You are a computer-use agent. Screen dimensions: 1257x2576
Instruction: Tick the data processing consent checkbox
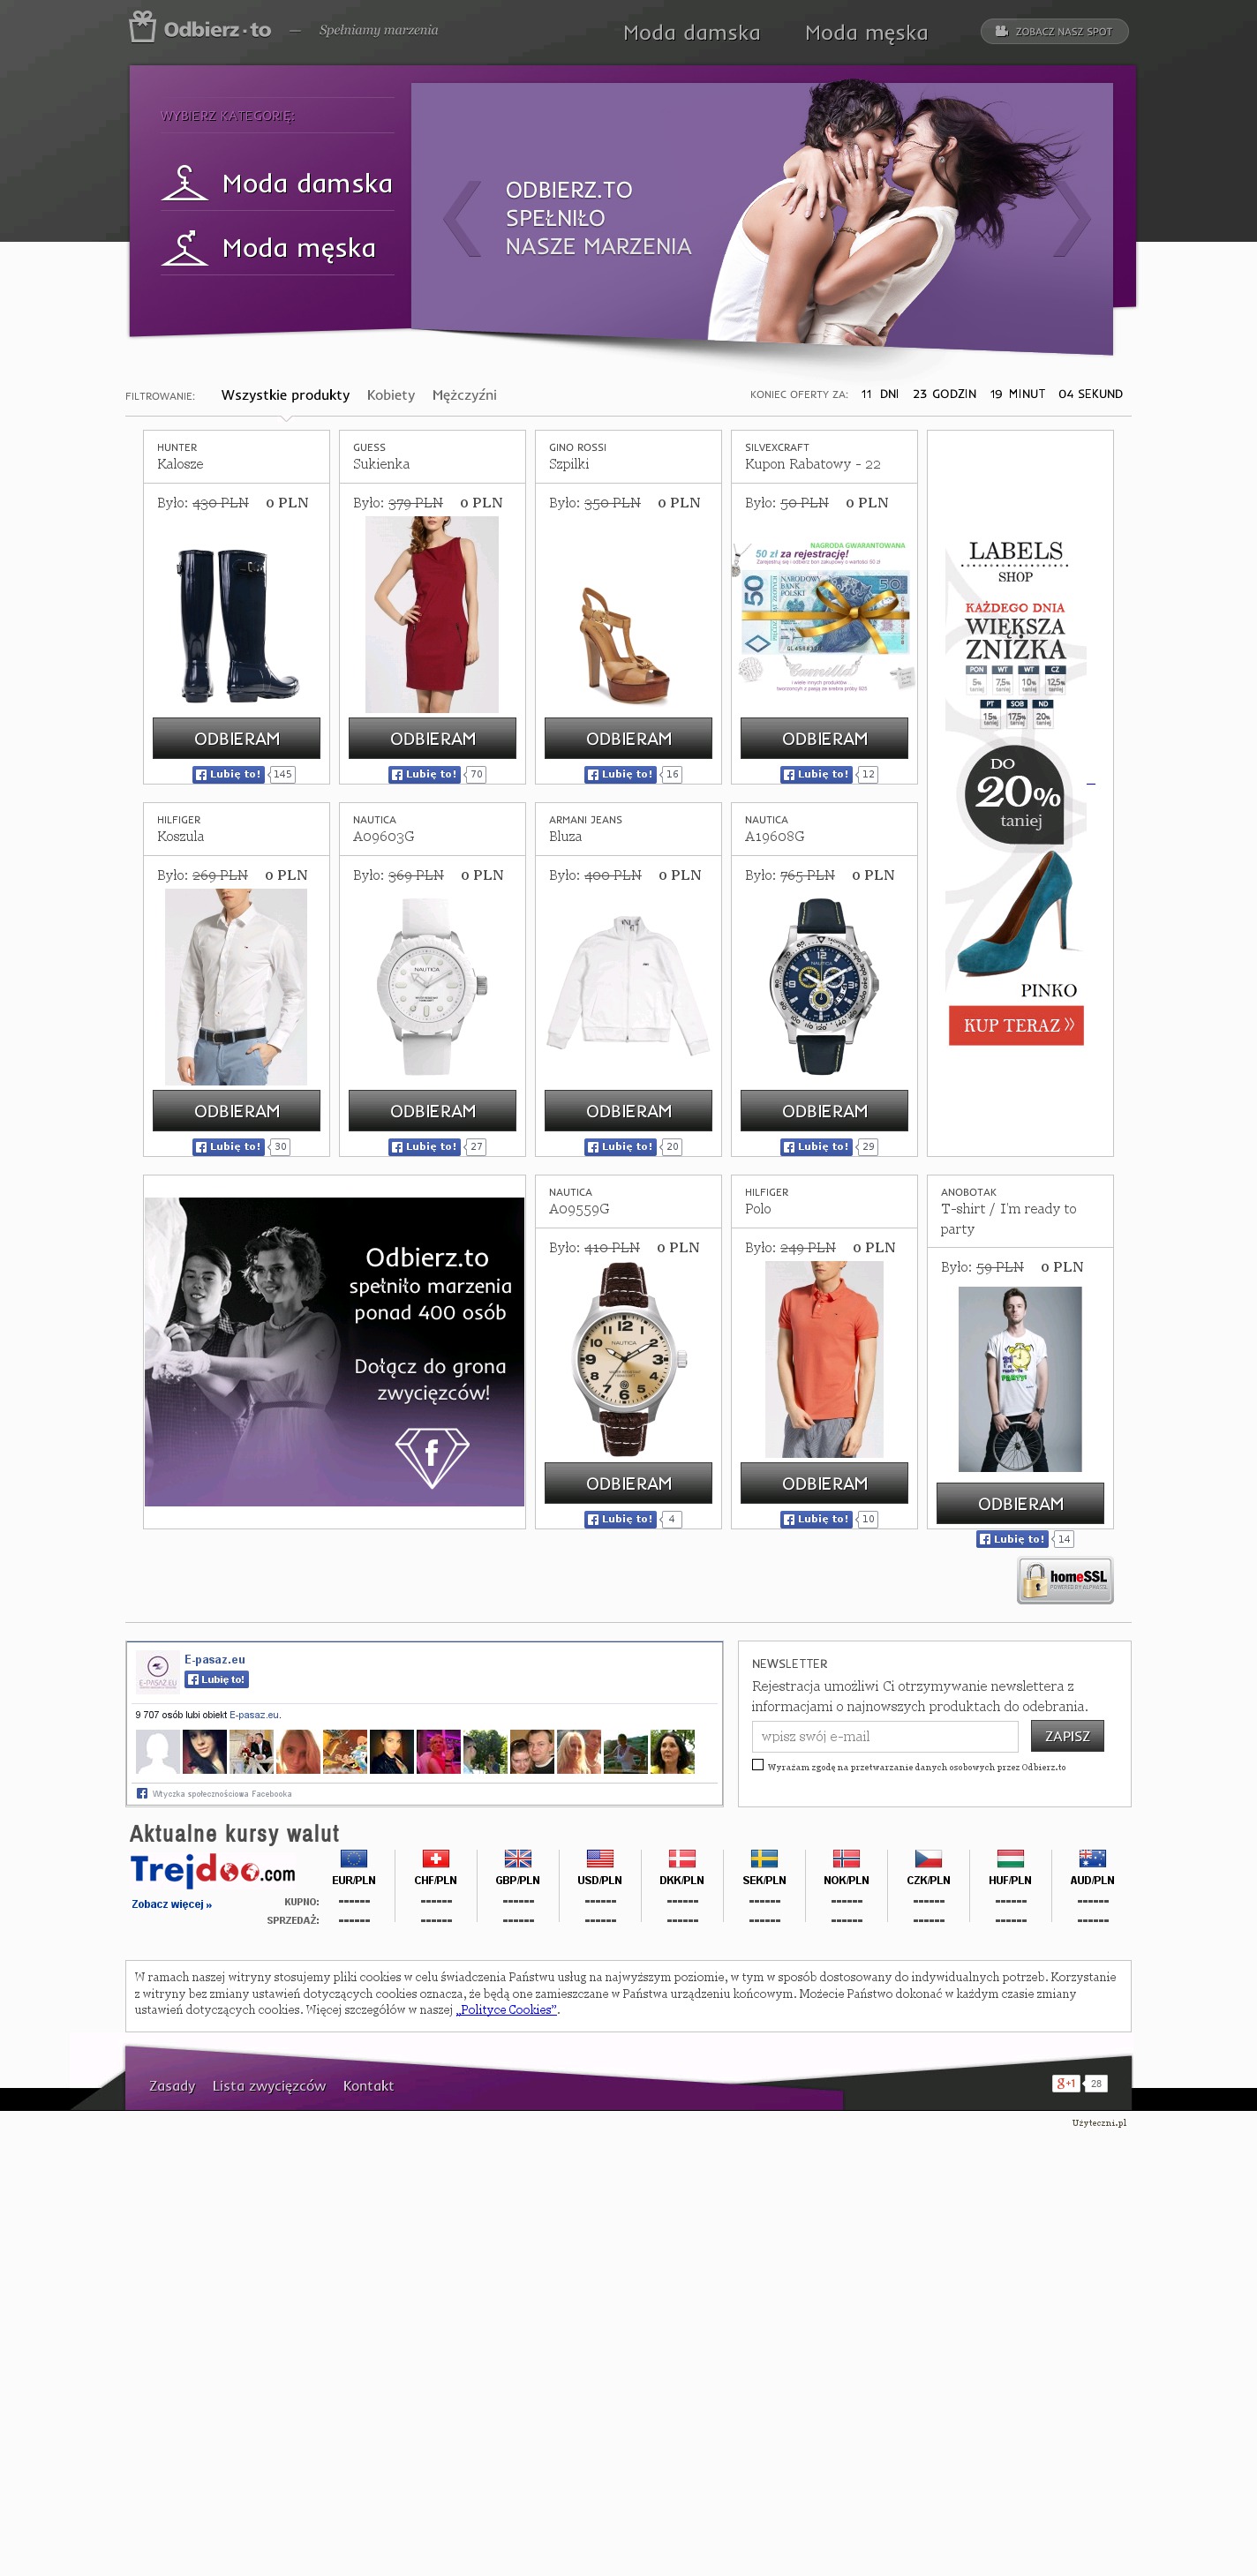coord(758,1765)
